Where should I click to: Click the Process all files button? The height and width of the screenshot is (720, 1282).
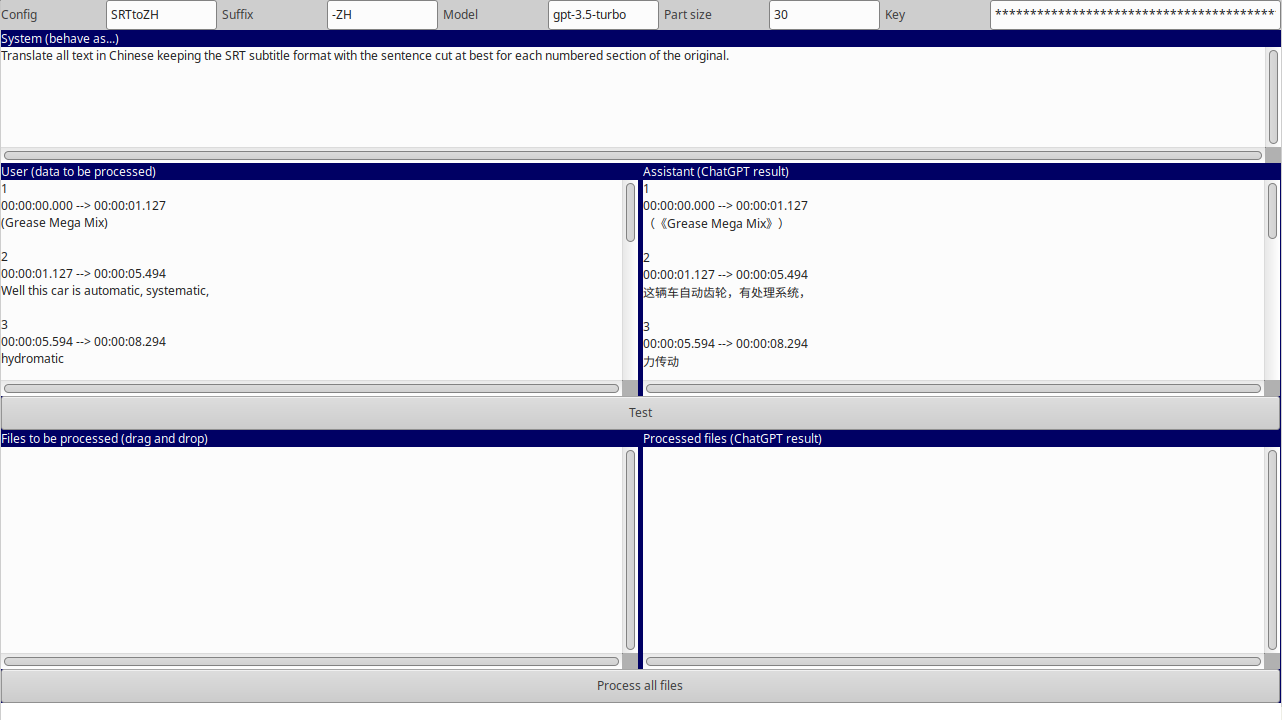coord(640,686)
